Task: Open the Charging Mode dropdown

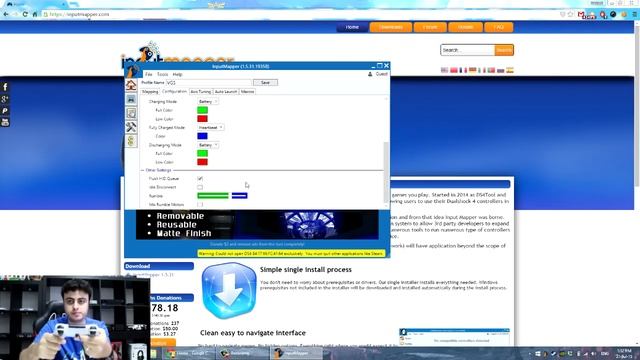Action: pos(208,101)
